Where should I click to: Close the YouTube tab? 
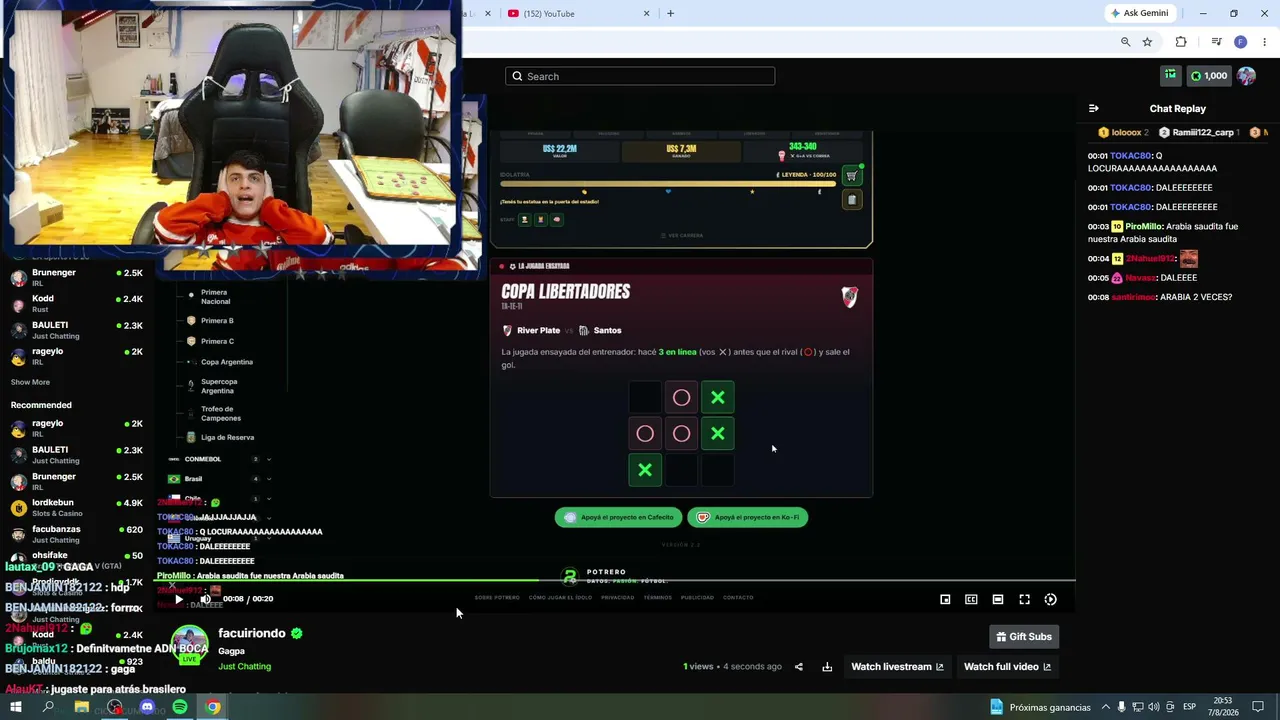click(646, 13)
